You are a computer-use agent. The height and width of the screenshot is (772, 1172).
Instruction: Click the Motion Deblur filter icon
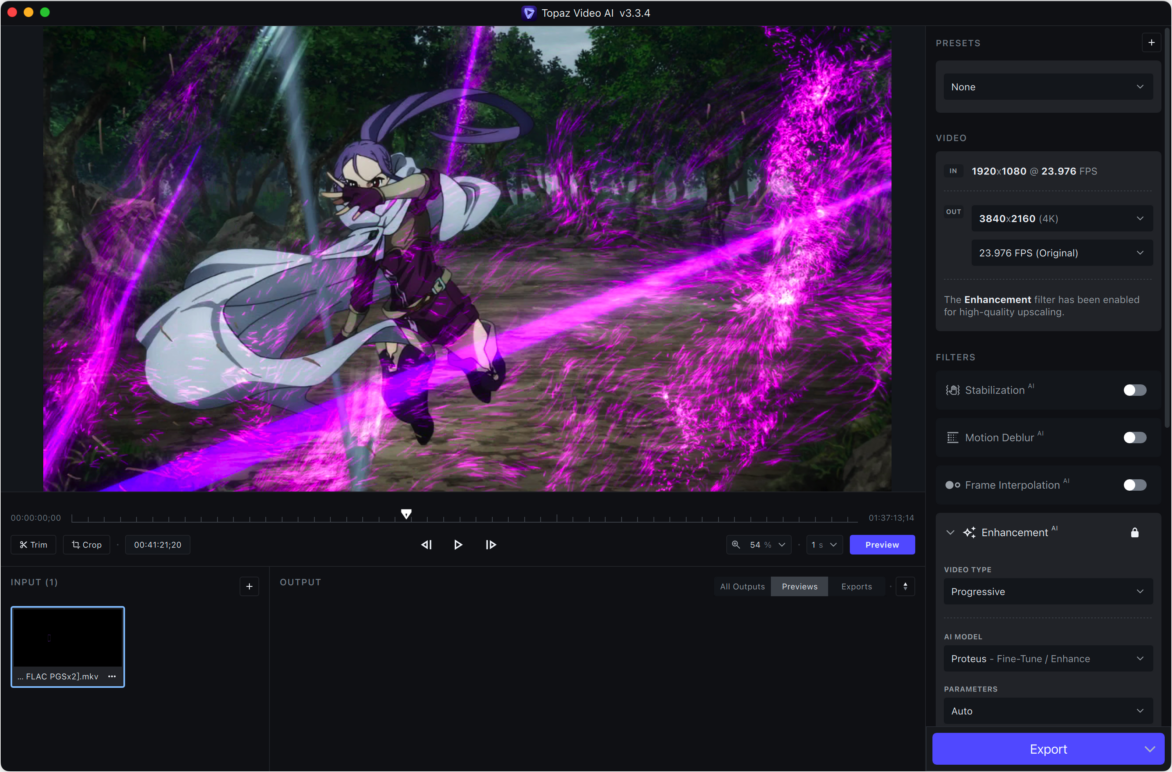click(952, 437)
